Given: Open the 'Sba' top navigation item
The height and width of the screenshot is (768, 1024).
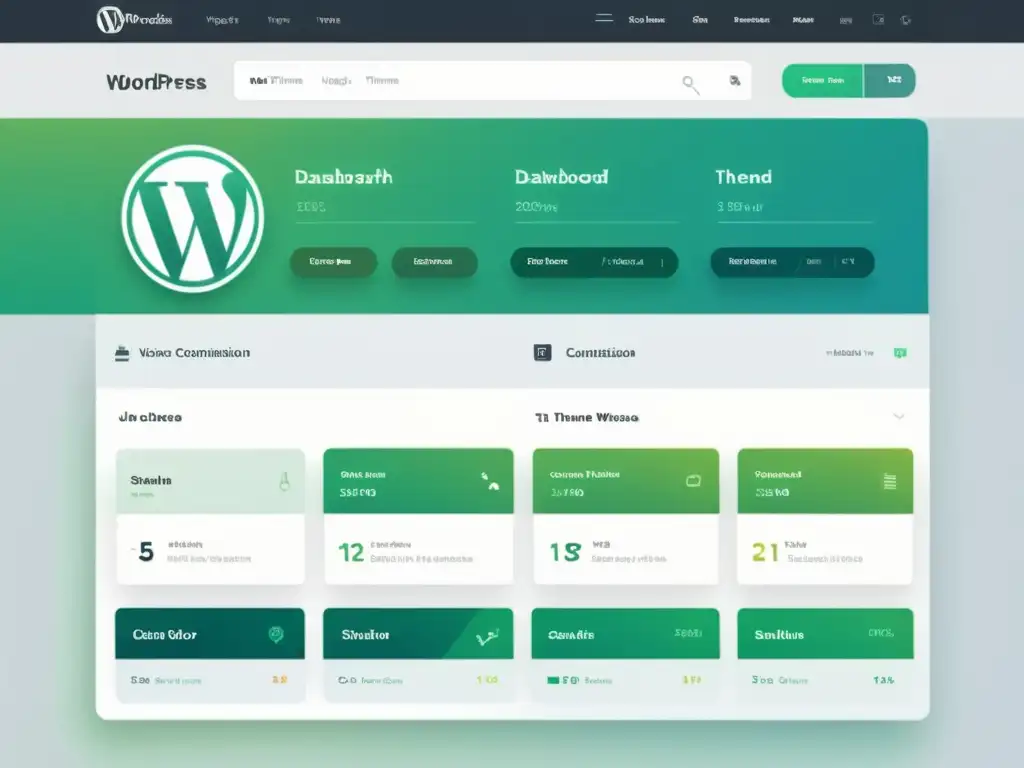Looking at the screenshot, I should tap(700, 20).
